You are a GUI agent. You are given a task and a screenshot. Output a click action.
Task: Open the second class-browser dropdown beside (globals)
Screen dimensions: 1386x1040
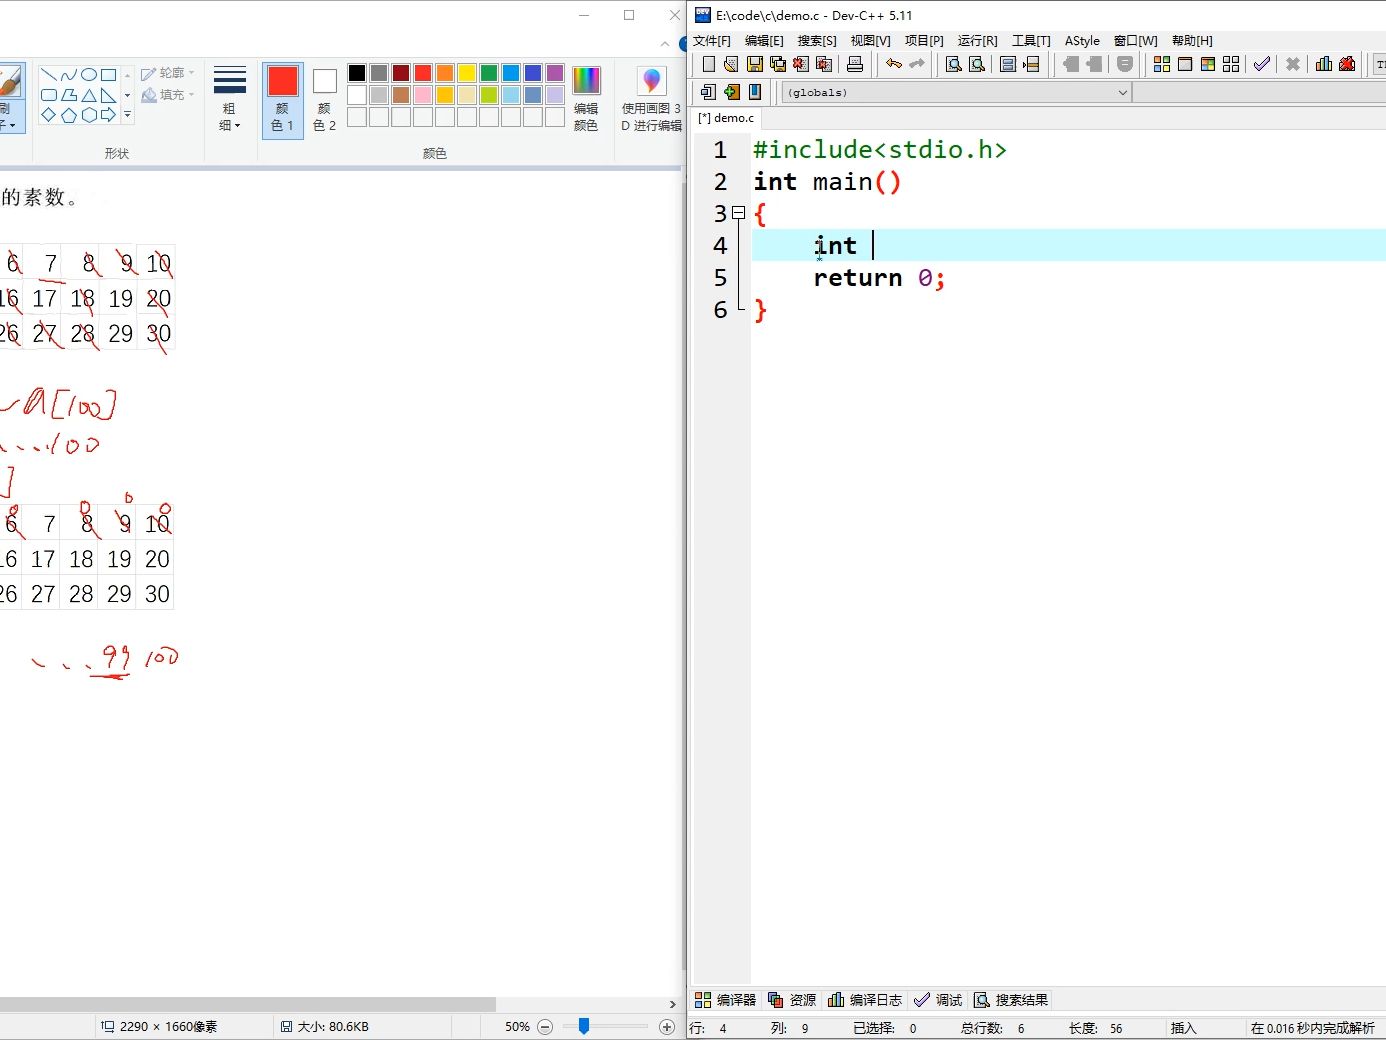(x=1259, y=92)
